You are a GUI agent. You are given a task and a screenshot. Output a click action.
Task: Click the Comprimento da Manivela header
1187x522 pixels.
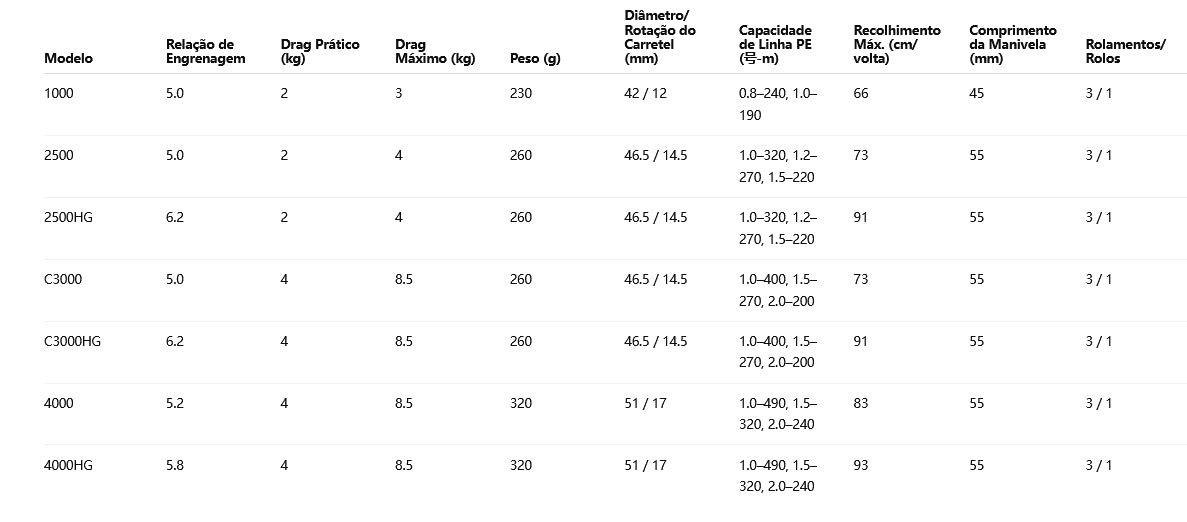pos(1012,44)
